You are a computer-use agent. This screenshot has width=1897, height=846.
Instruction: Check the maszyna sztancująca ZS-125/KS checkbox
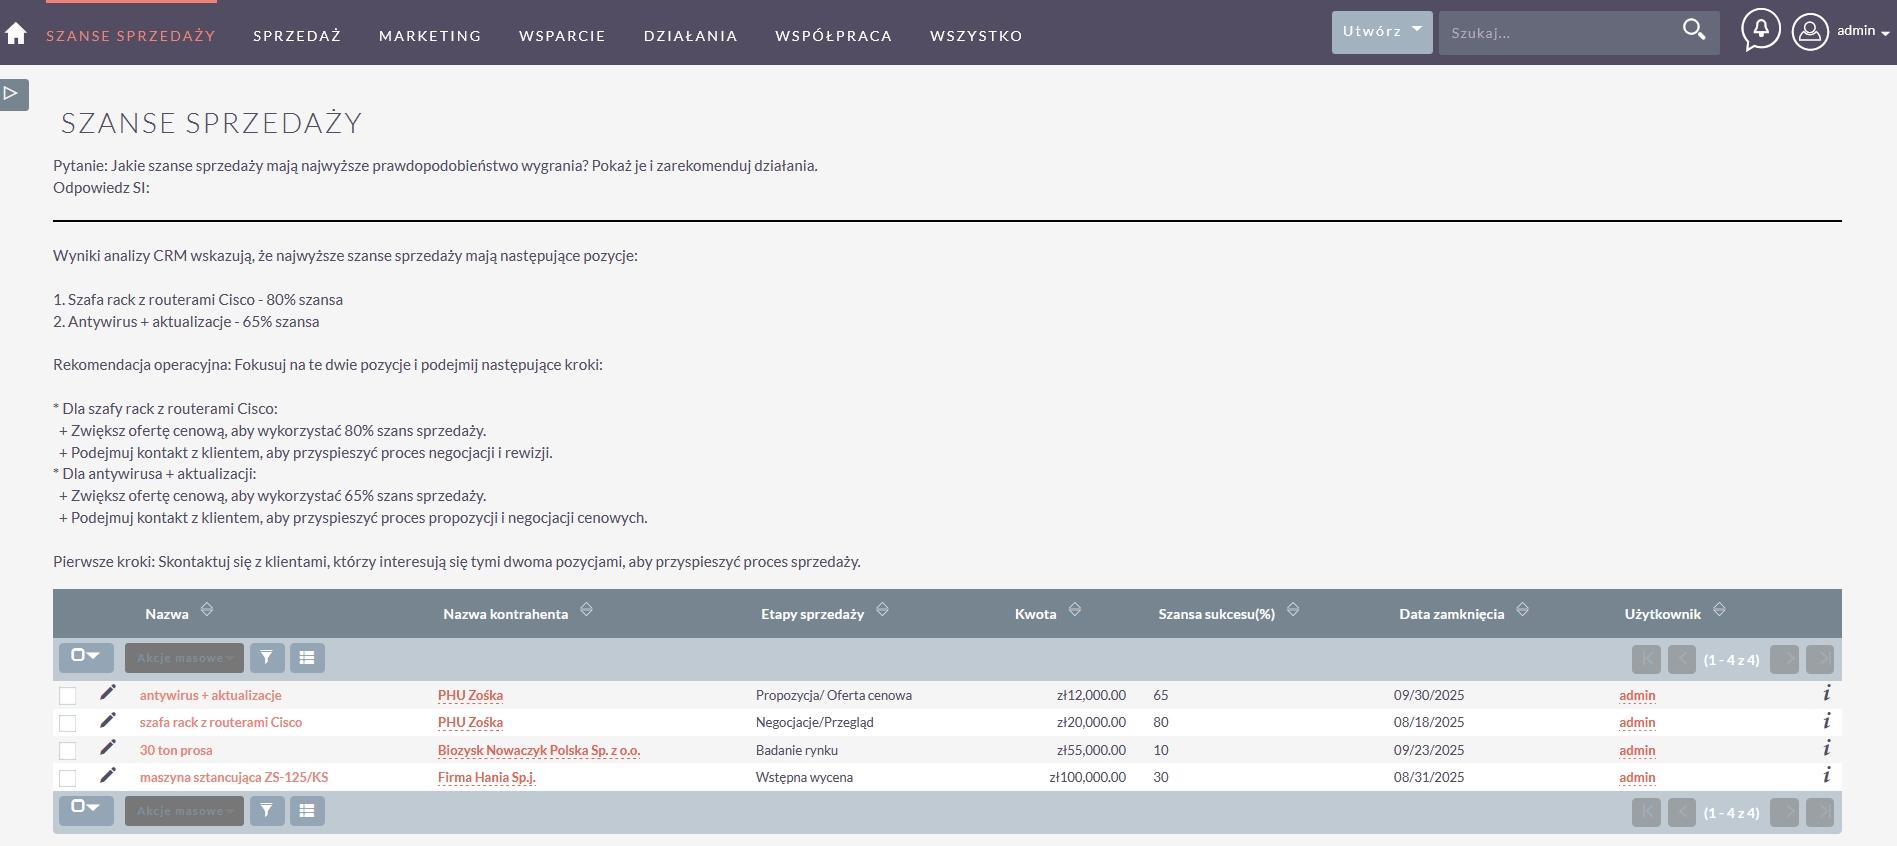[x=68, y=778]
